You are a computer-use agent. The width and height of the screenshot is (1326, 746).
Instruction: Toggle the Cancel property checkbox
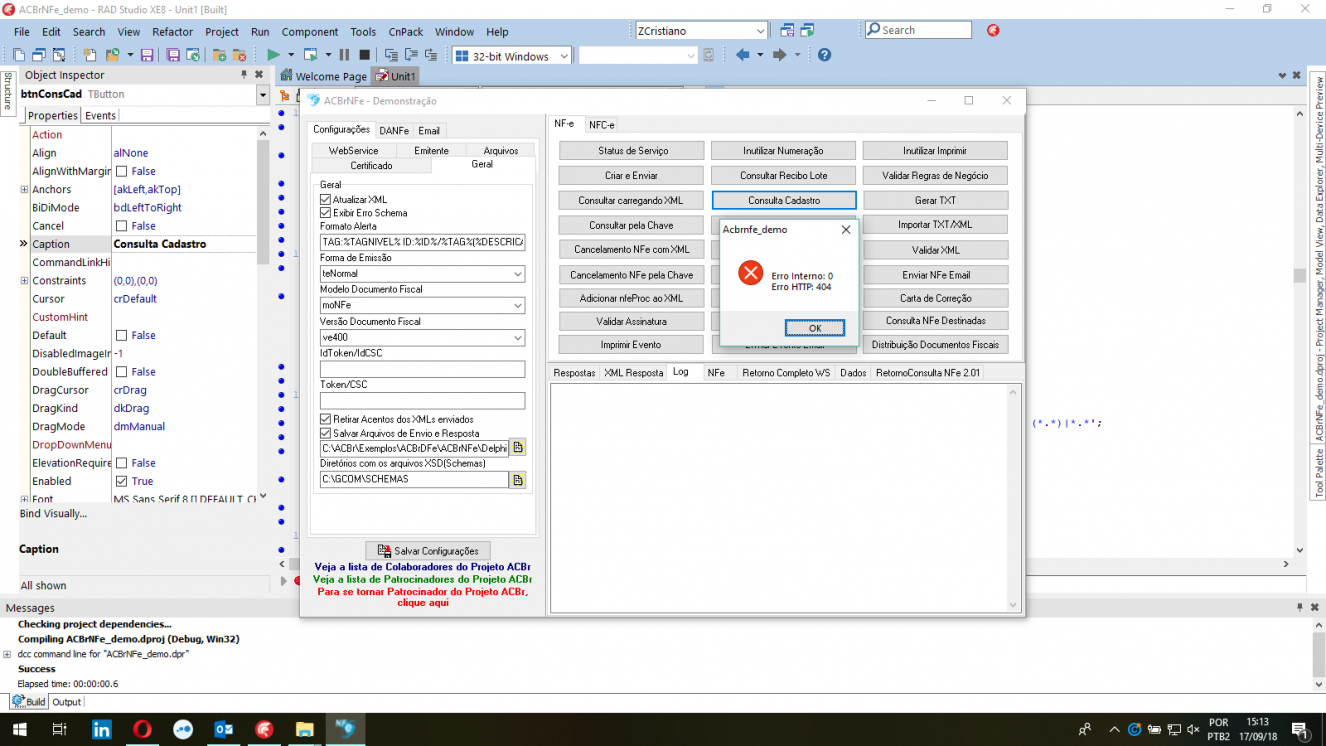tap(121, 226)
